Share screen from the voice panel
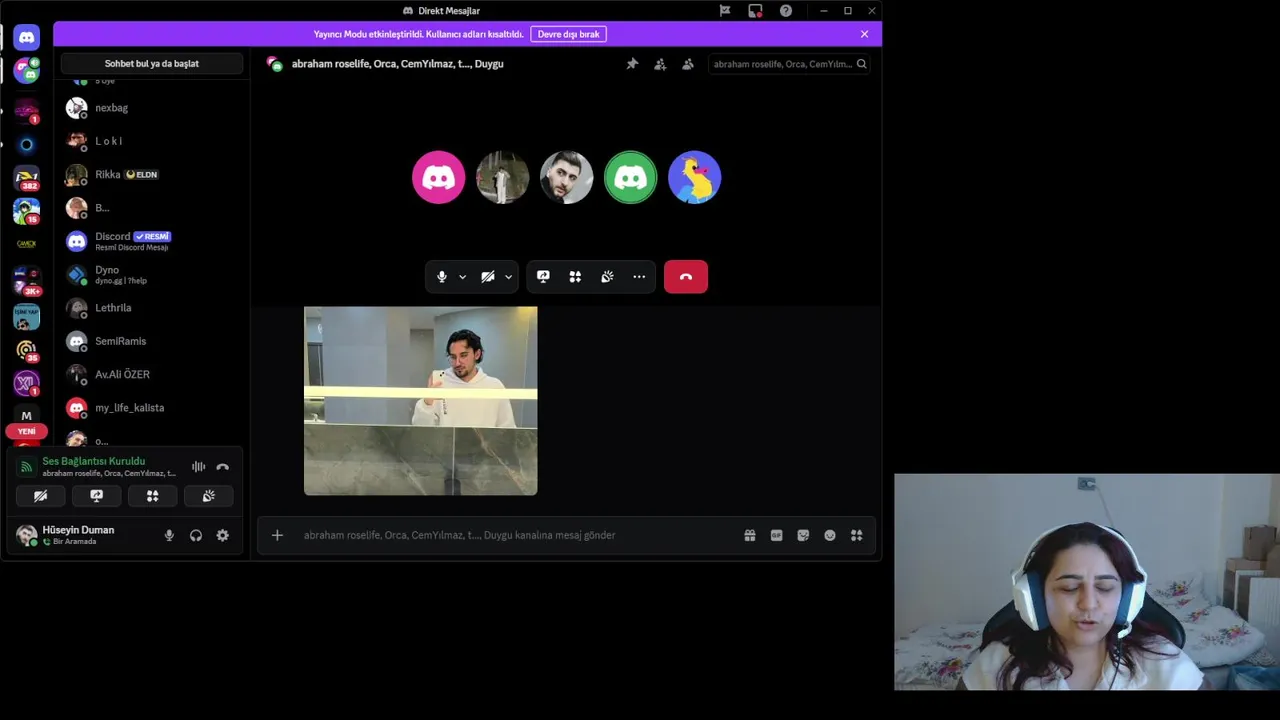 click(x=96, y=496)
